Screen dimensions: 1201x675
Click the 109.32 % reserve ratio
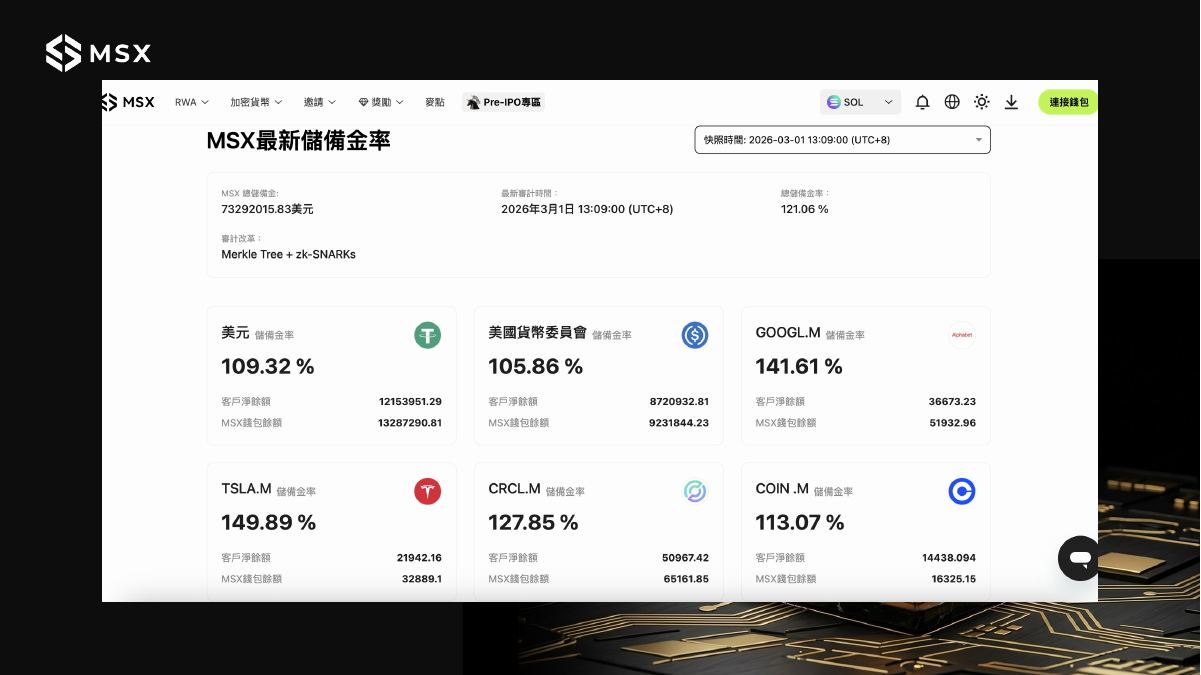pyautogui.click(x=268, y=367)
